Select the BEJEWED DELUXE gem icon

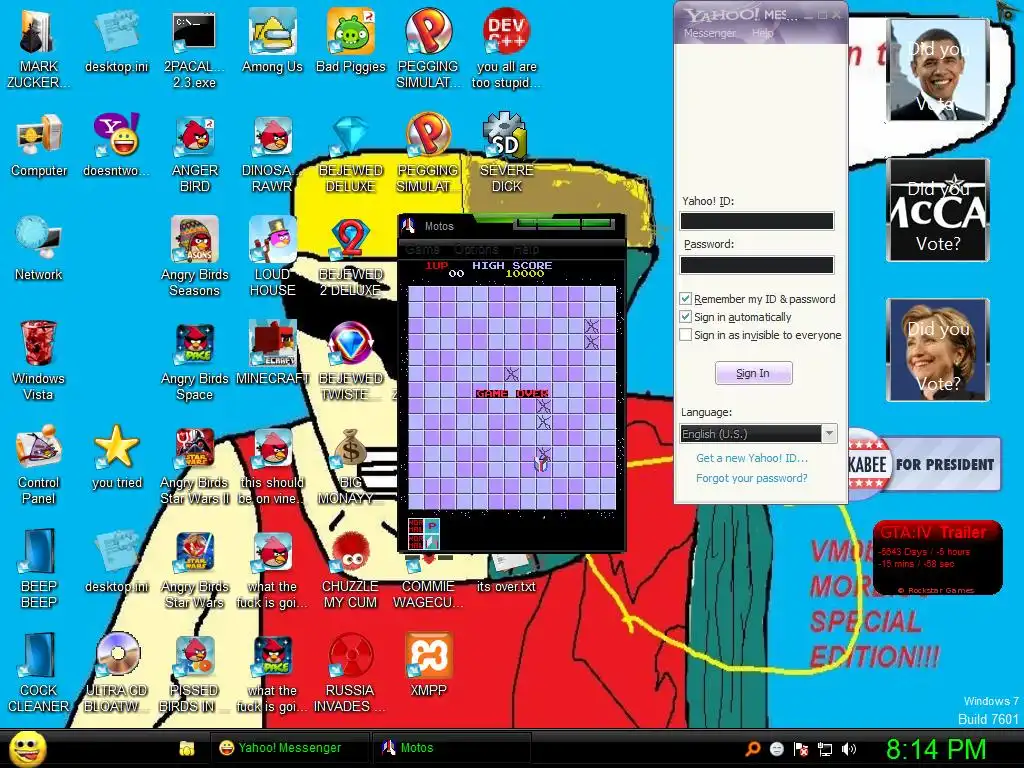351,153
